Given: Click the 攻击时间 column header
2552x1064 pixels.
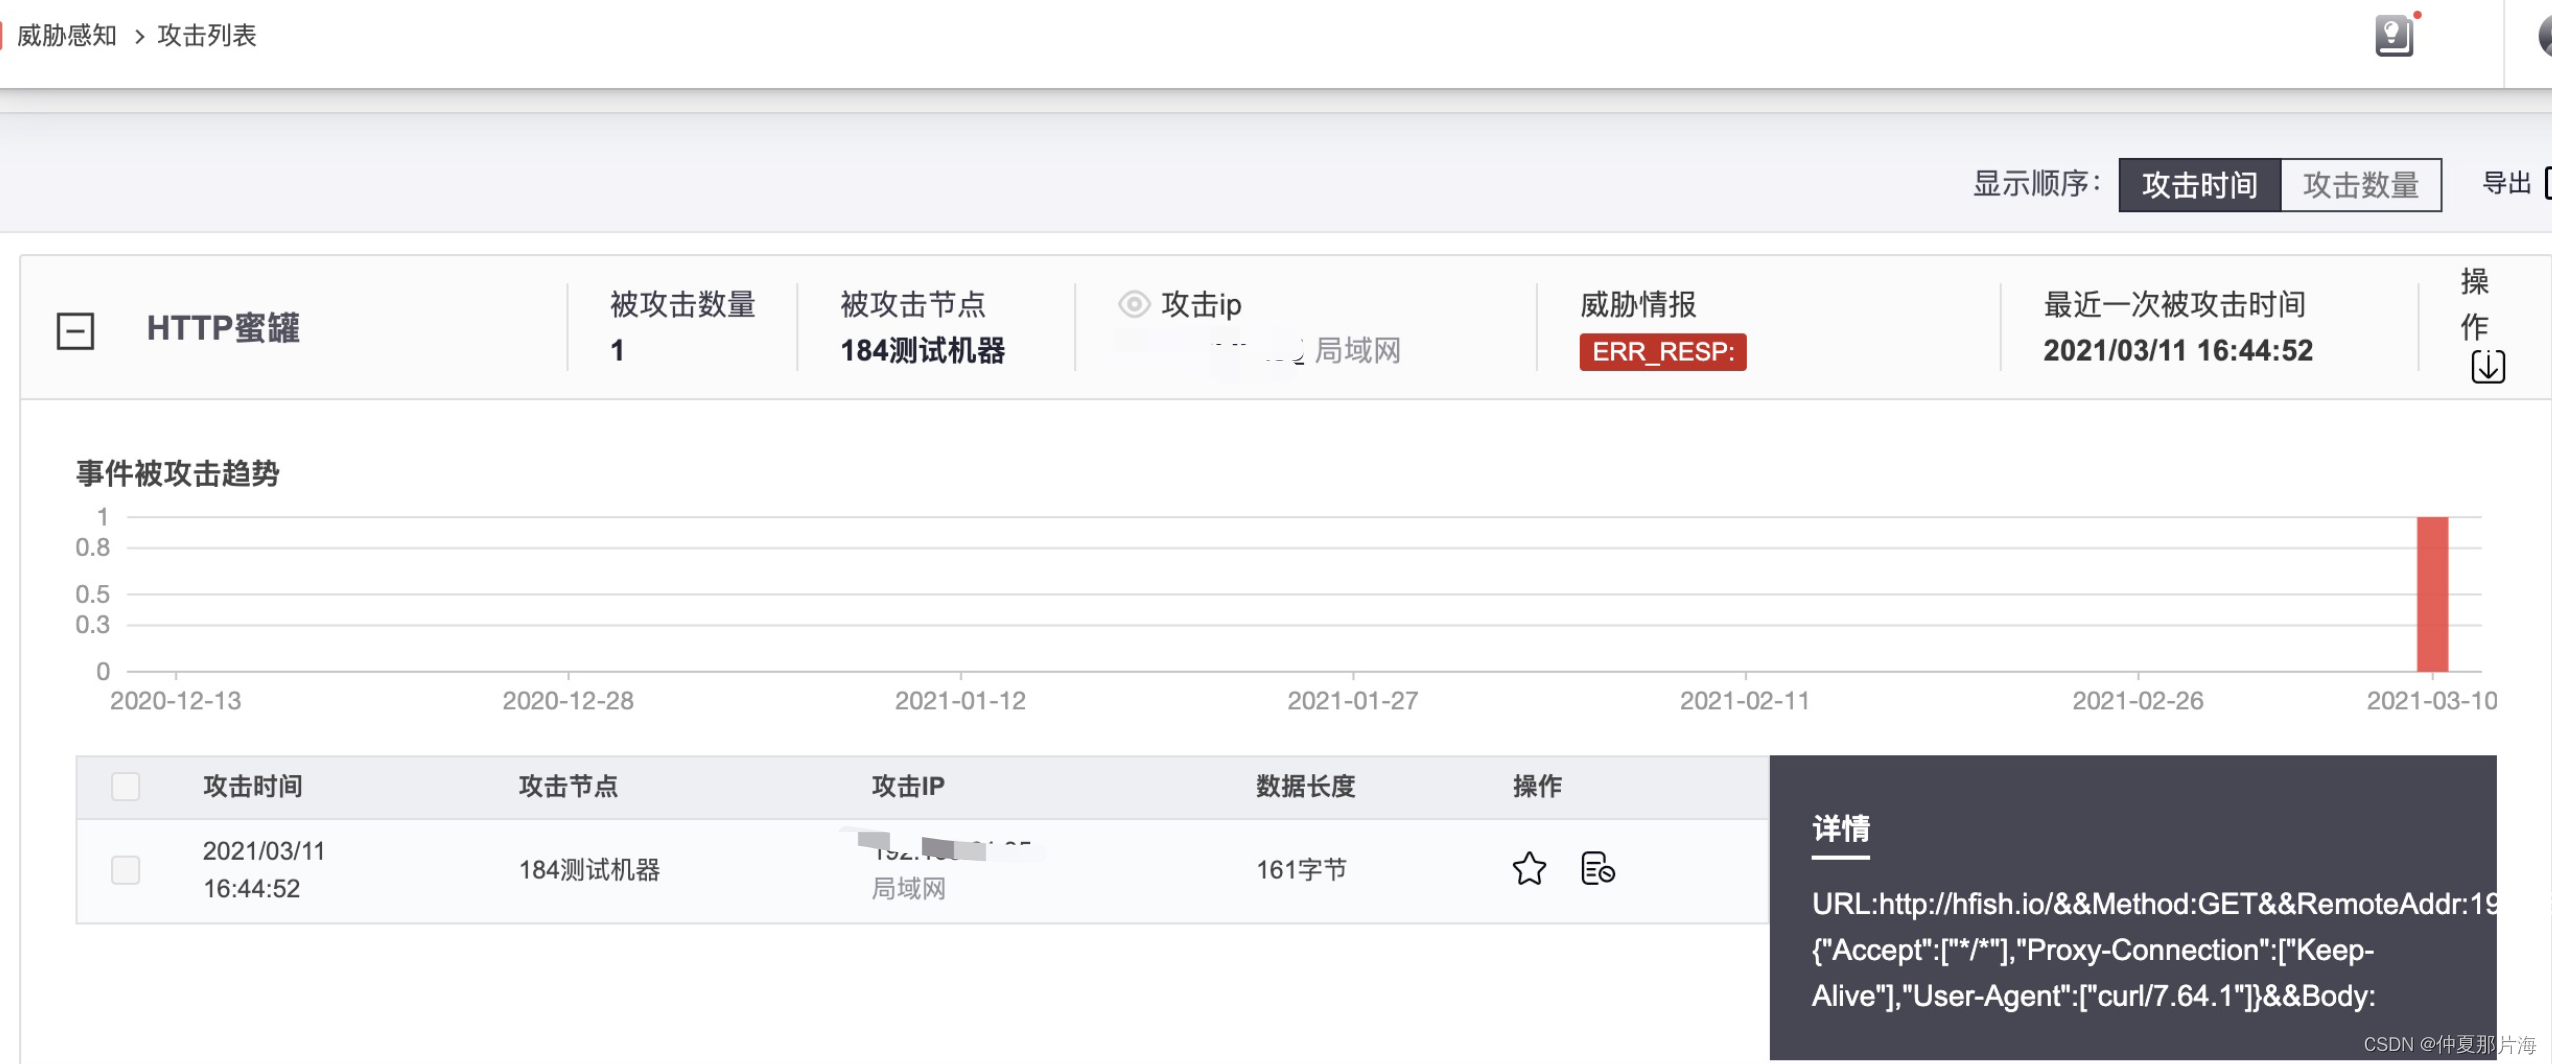Looking at the screenshot, I should coord(253,786).
